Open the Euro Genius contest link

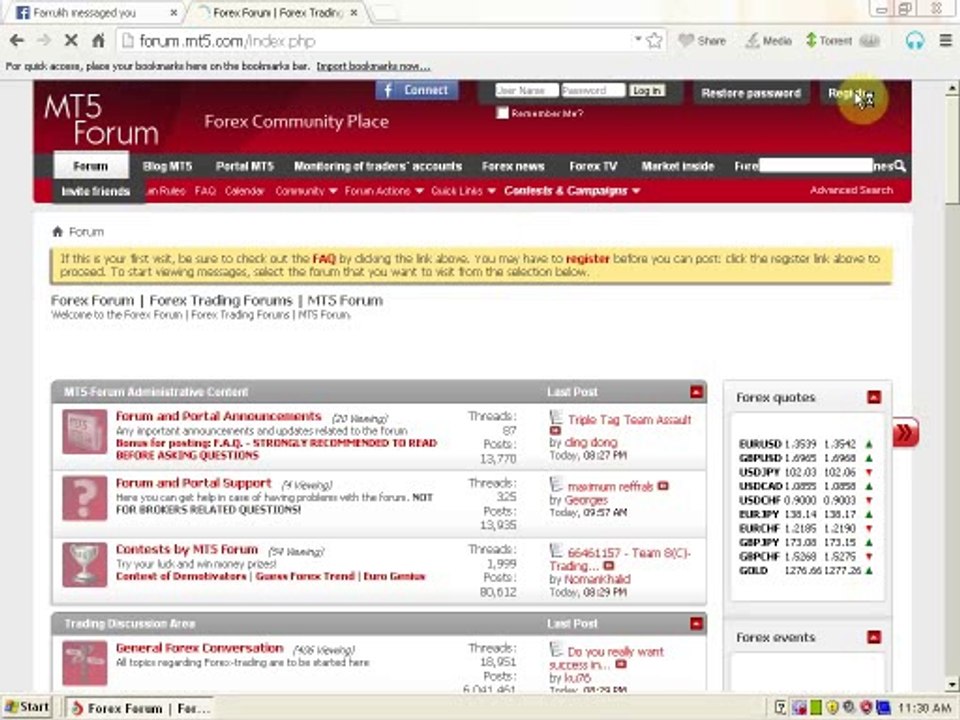click(x=394, y=576)
